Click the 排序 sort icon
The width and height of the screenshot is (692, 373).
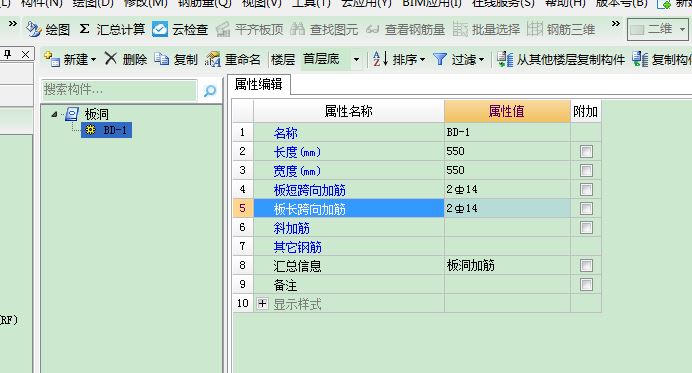[380, 59]
